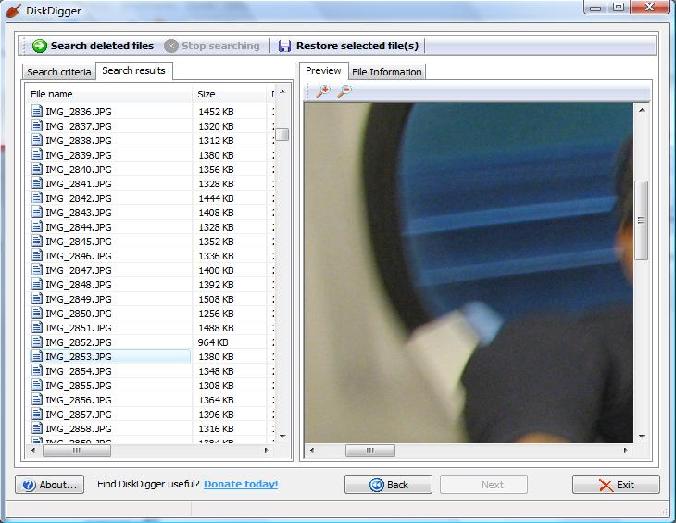The width and height of the screenshot is (676, 523).
Task: Click the file list scroll left arrow
Action: click(x=33, y=451)
